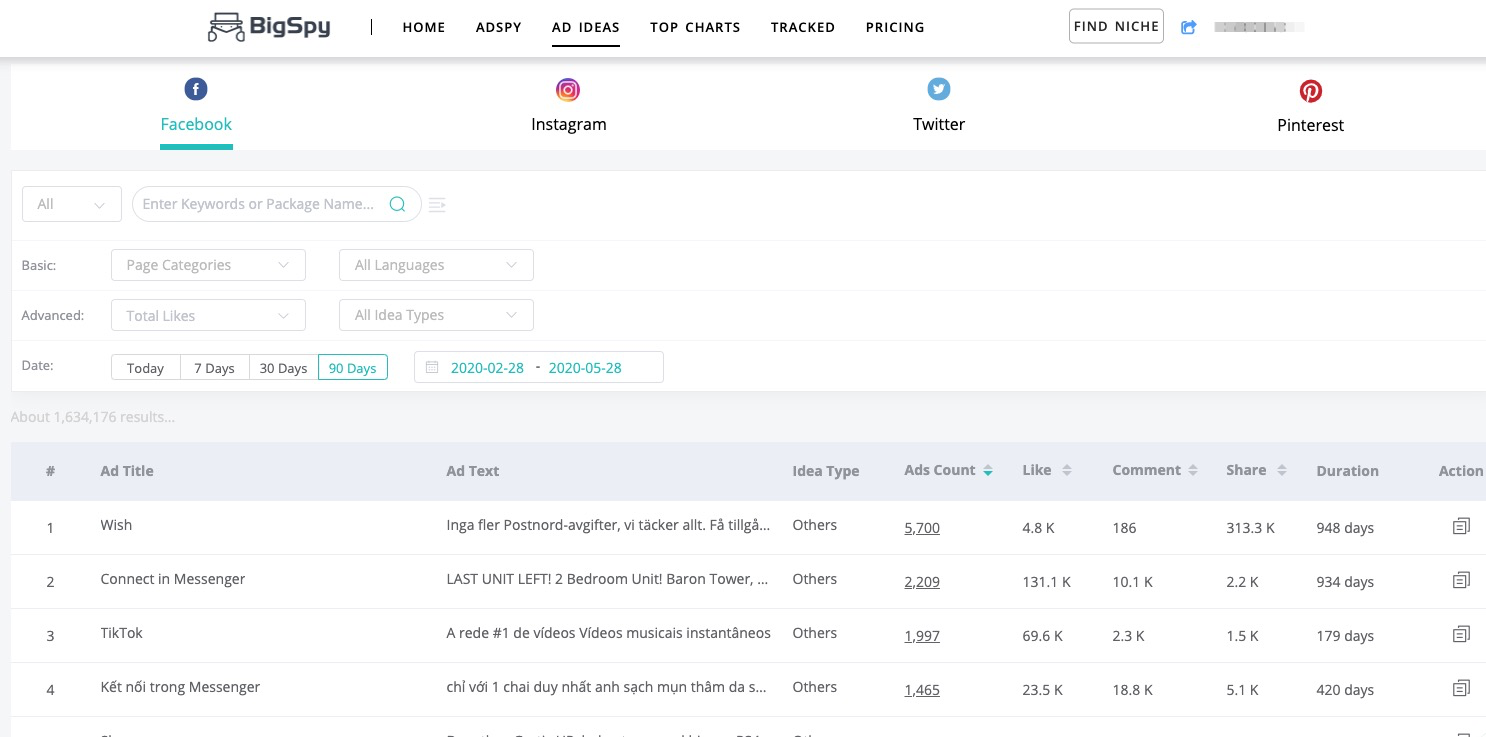Viewport: 1486px width, 737px height.
Task: Click the search magnifier icon
Action: click(x=397, y=204)
